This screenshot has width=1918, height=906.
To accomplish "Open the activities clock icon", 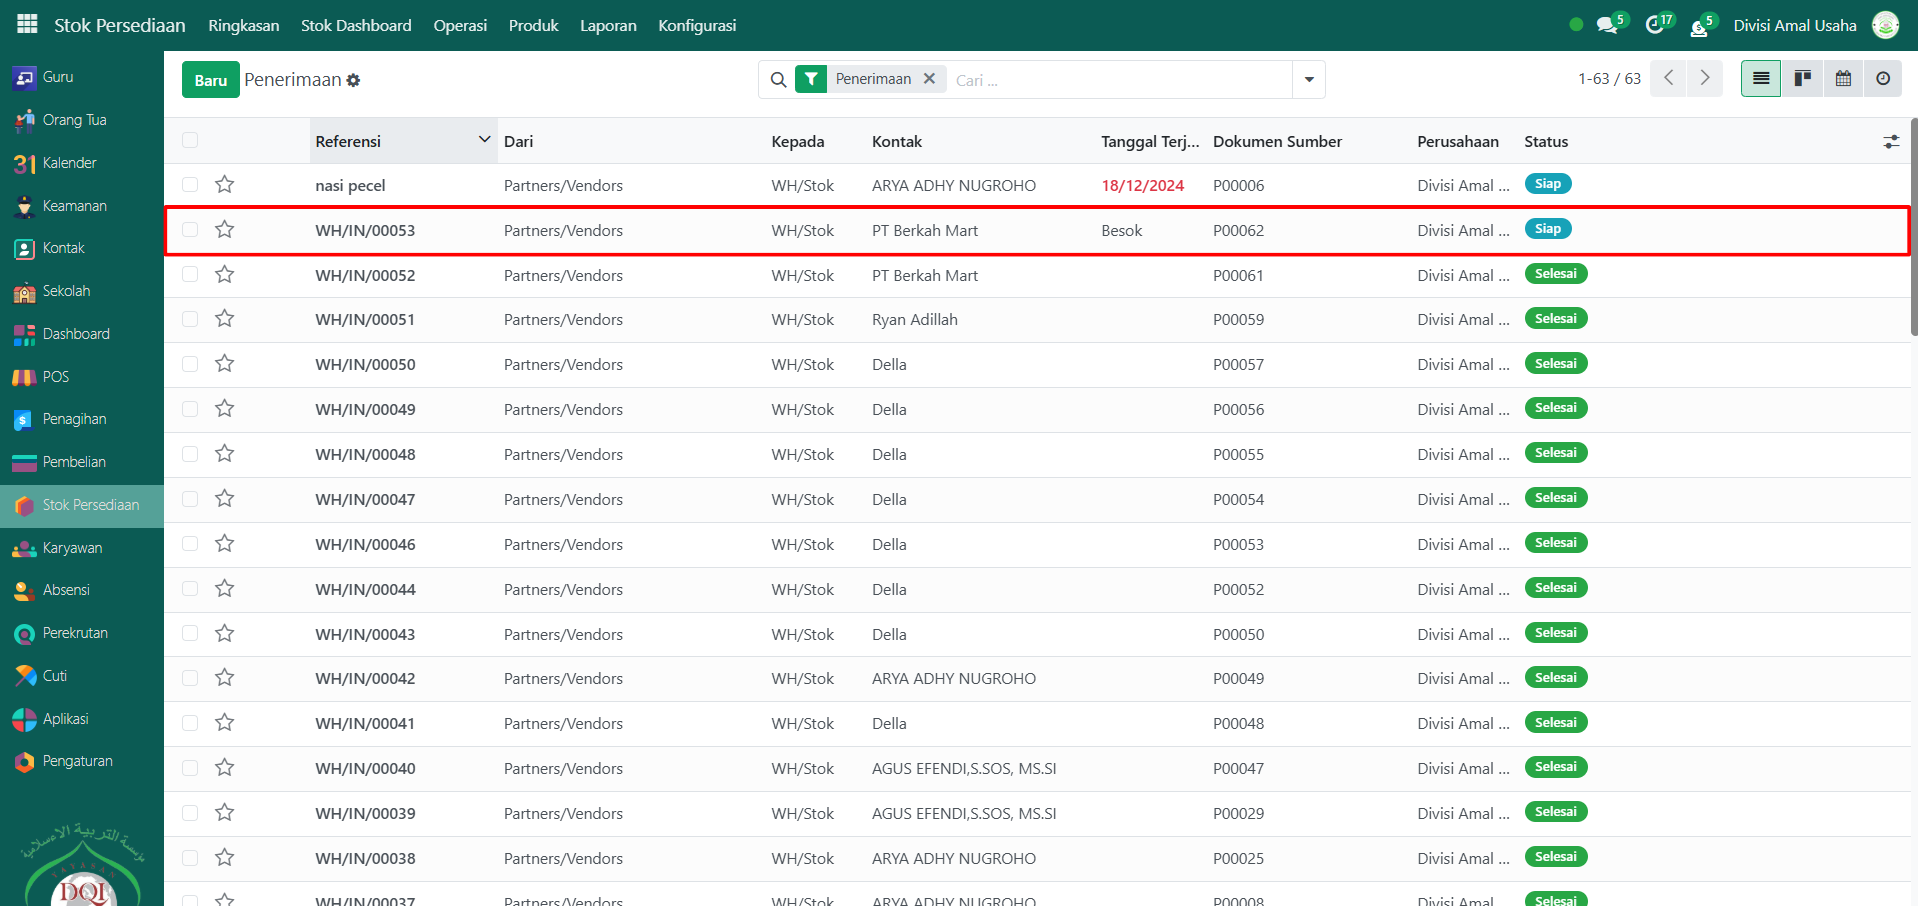I will tap(1655, 25).
